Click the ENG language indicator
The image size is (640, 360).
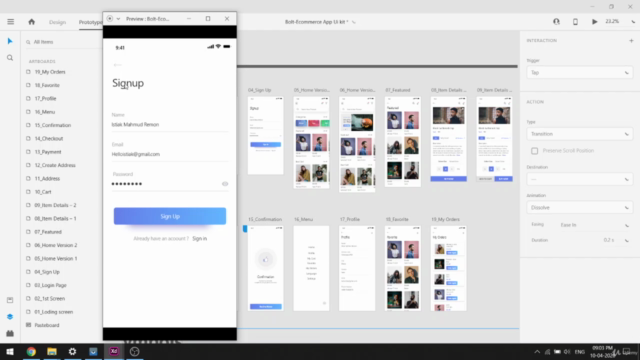(x=580, y=352)
